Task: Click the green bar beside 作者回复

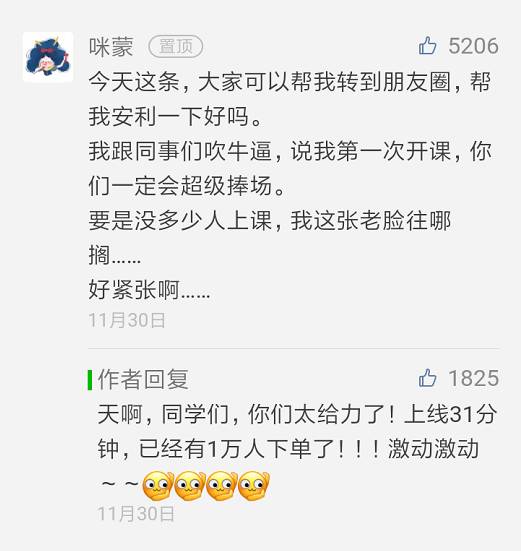Action: (90, 380)
